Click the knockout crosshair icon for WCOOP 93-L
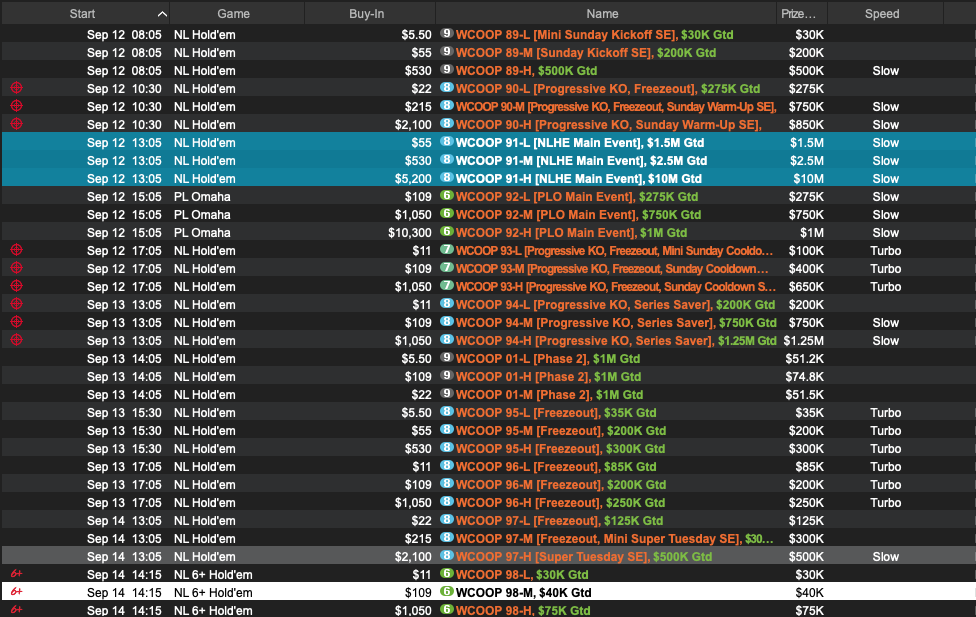This screenshot has width=976, height=617. (x=17, y=250)
